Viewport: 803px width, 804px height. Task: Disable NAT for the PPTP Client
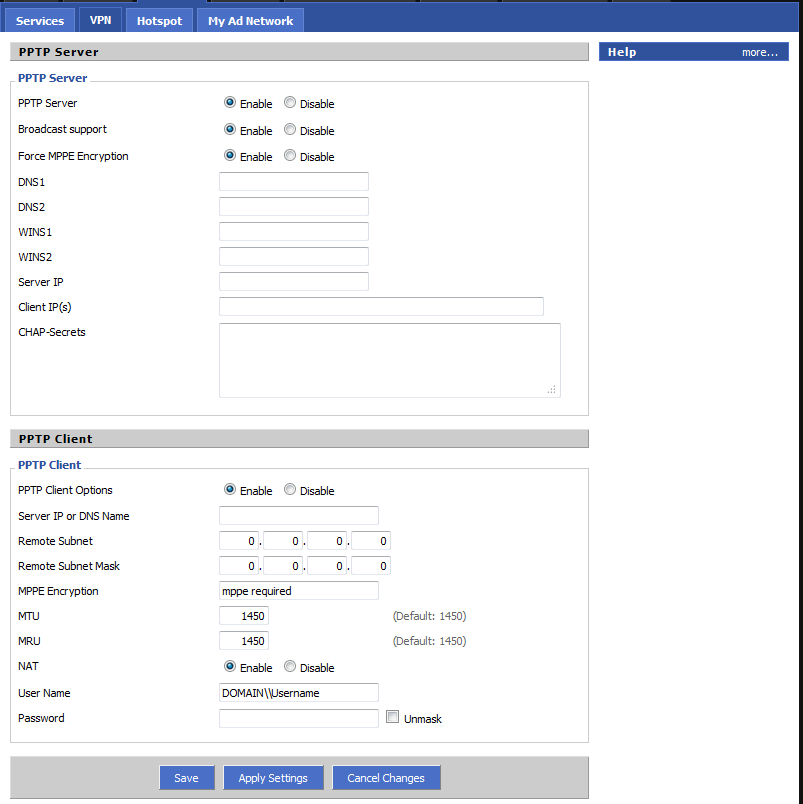click(x=289, y=666)
